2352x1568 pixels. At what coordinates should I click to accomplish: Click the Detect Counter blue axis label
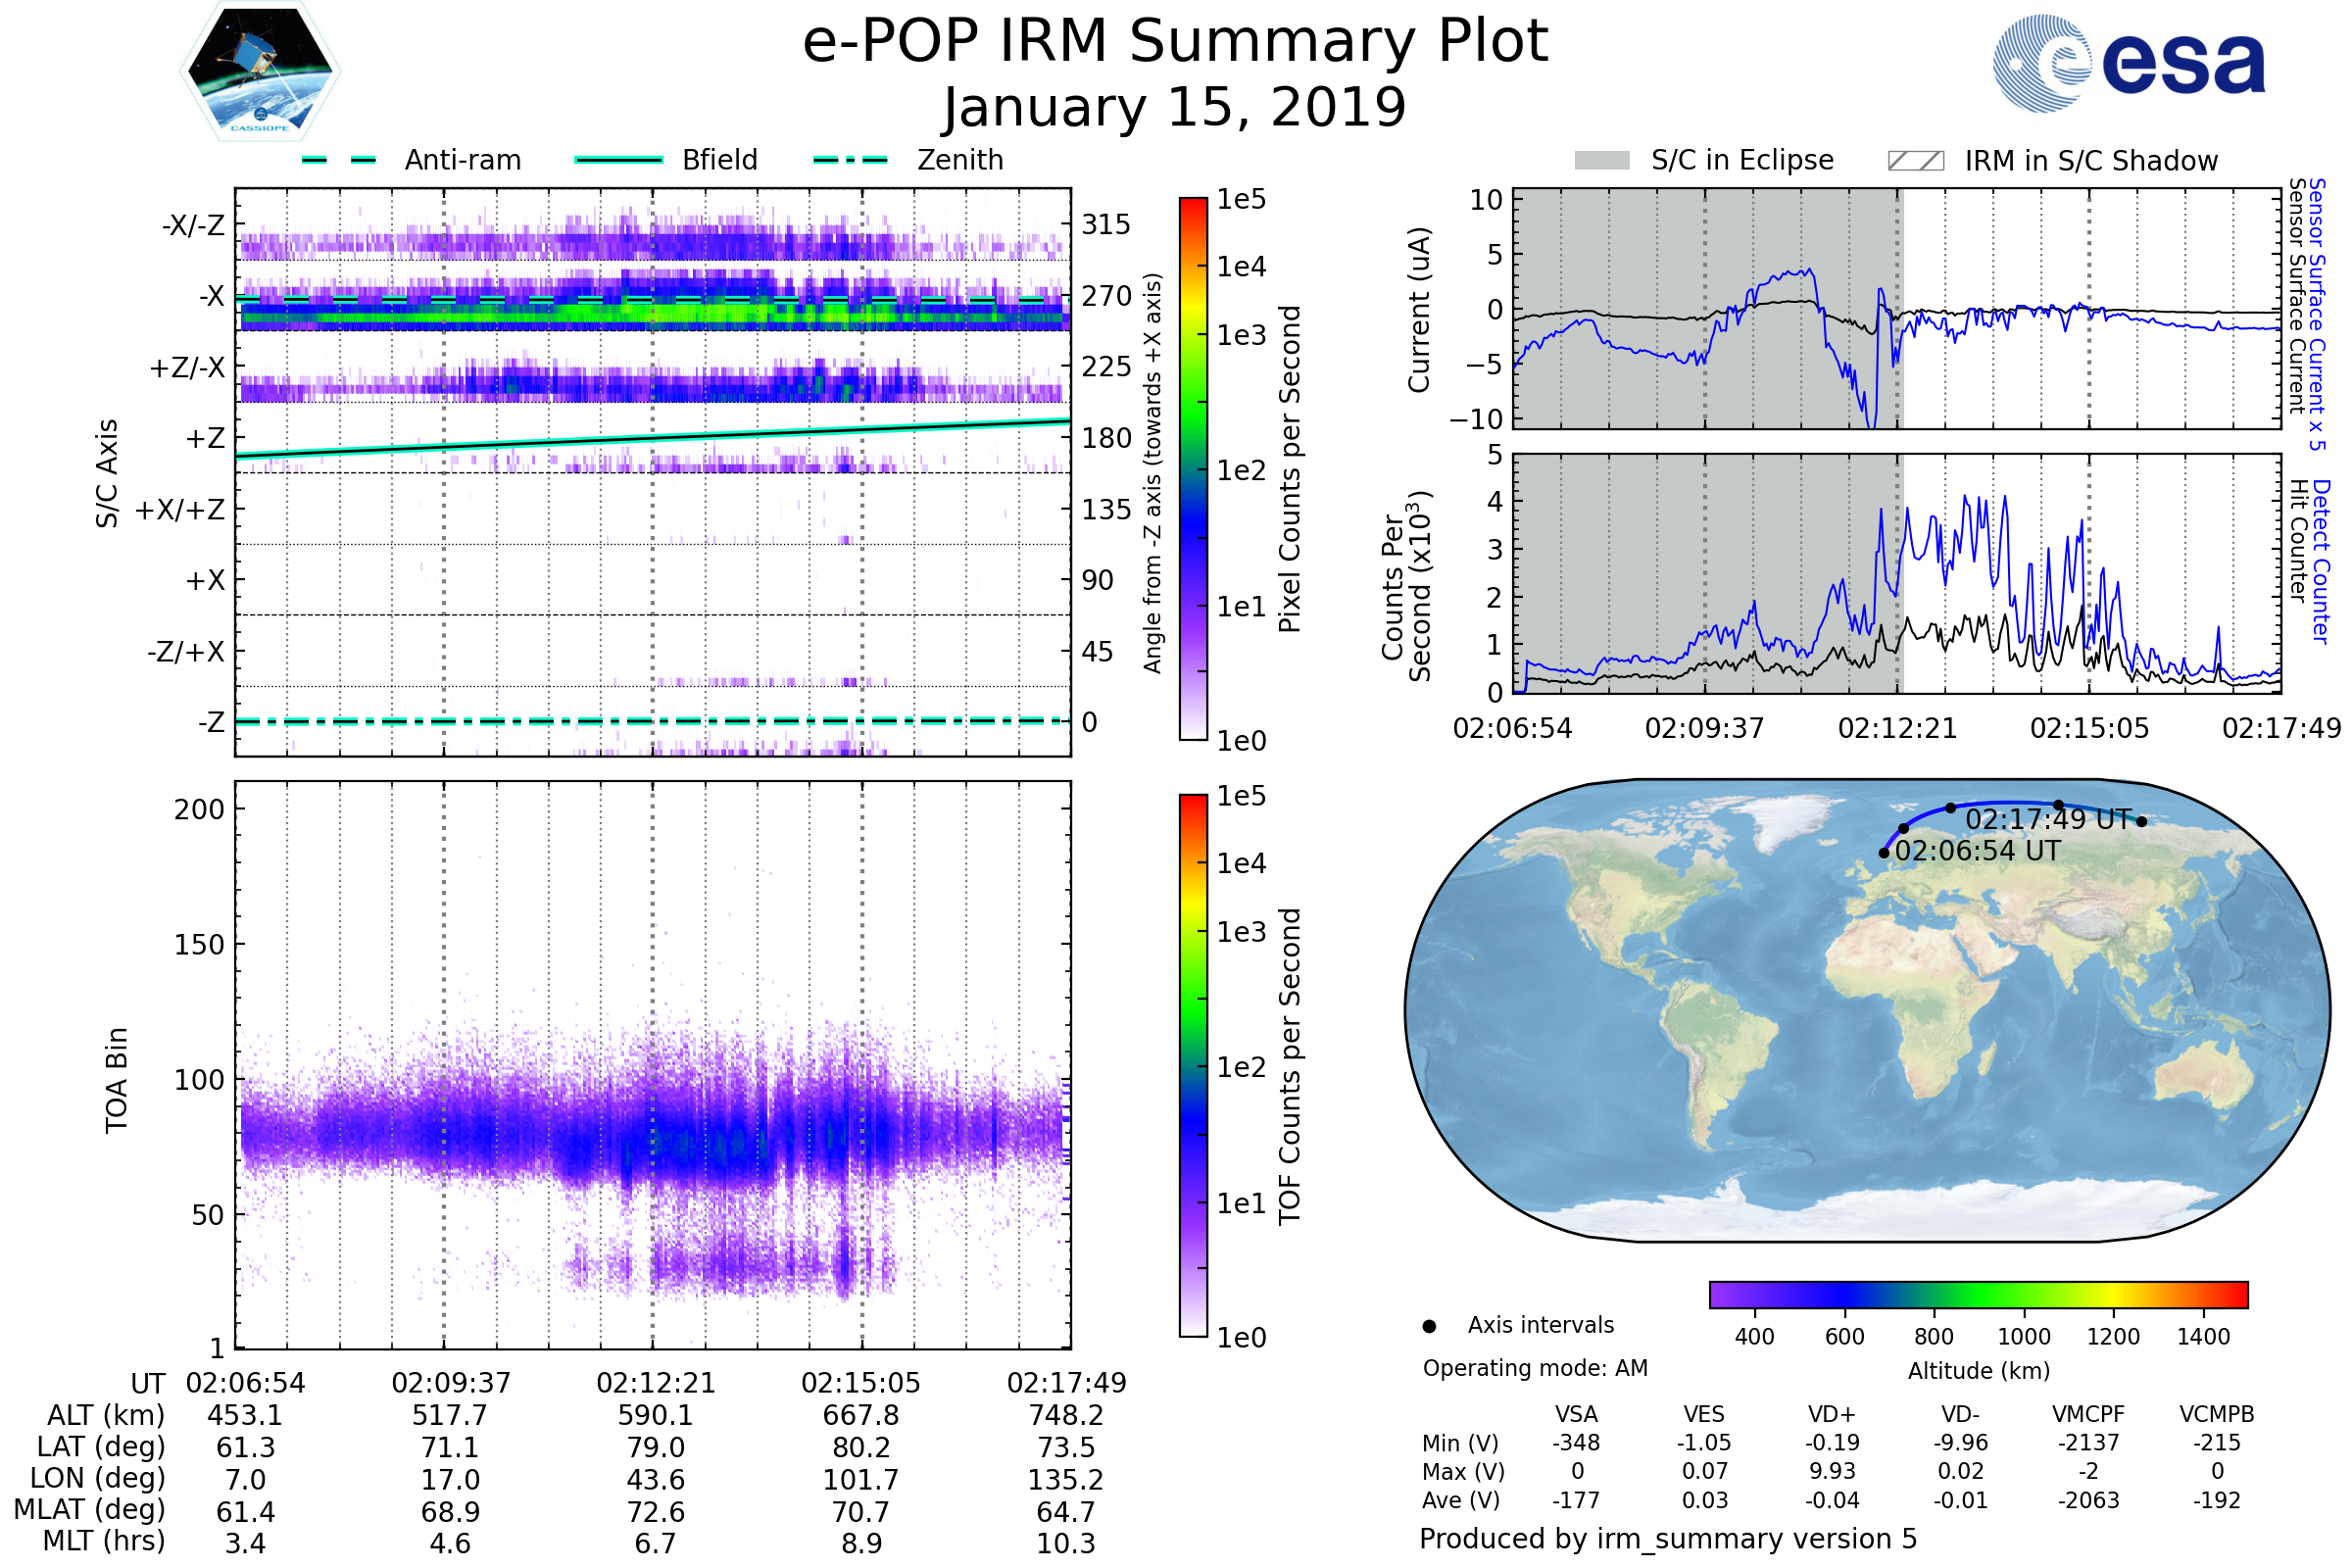(2322, 561)
